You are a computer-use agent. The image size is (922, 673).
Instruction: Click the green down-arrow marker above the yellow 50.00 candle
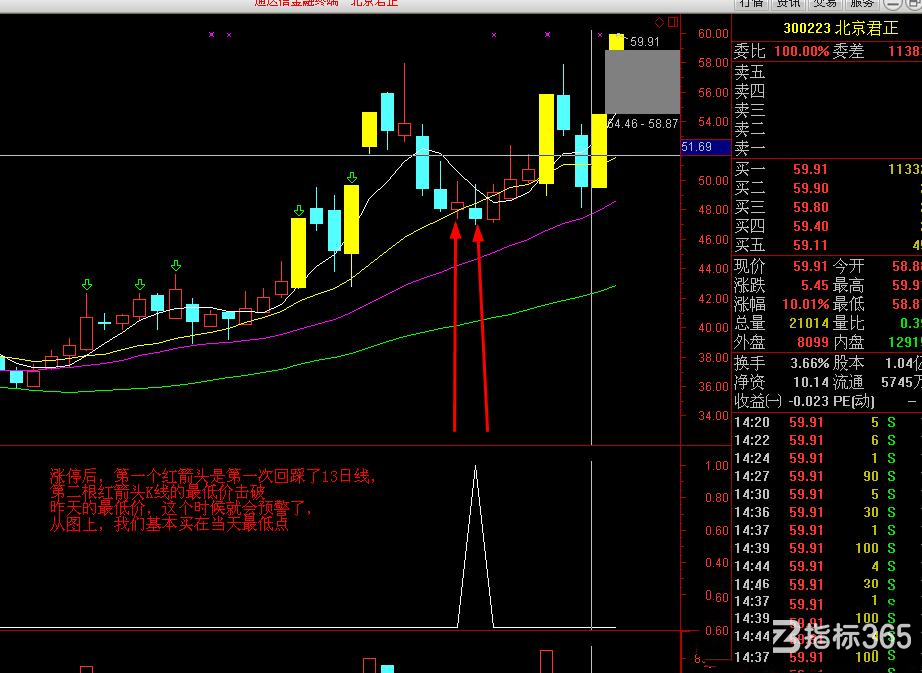click(352, 177)
